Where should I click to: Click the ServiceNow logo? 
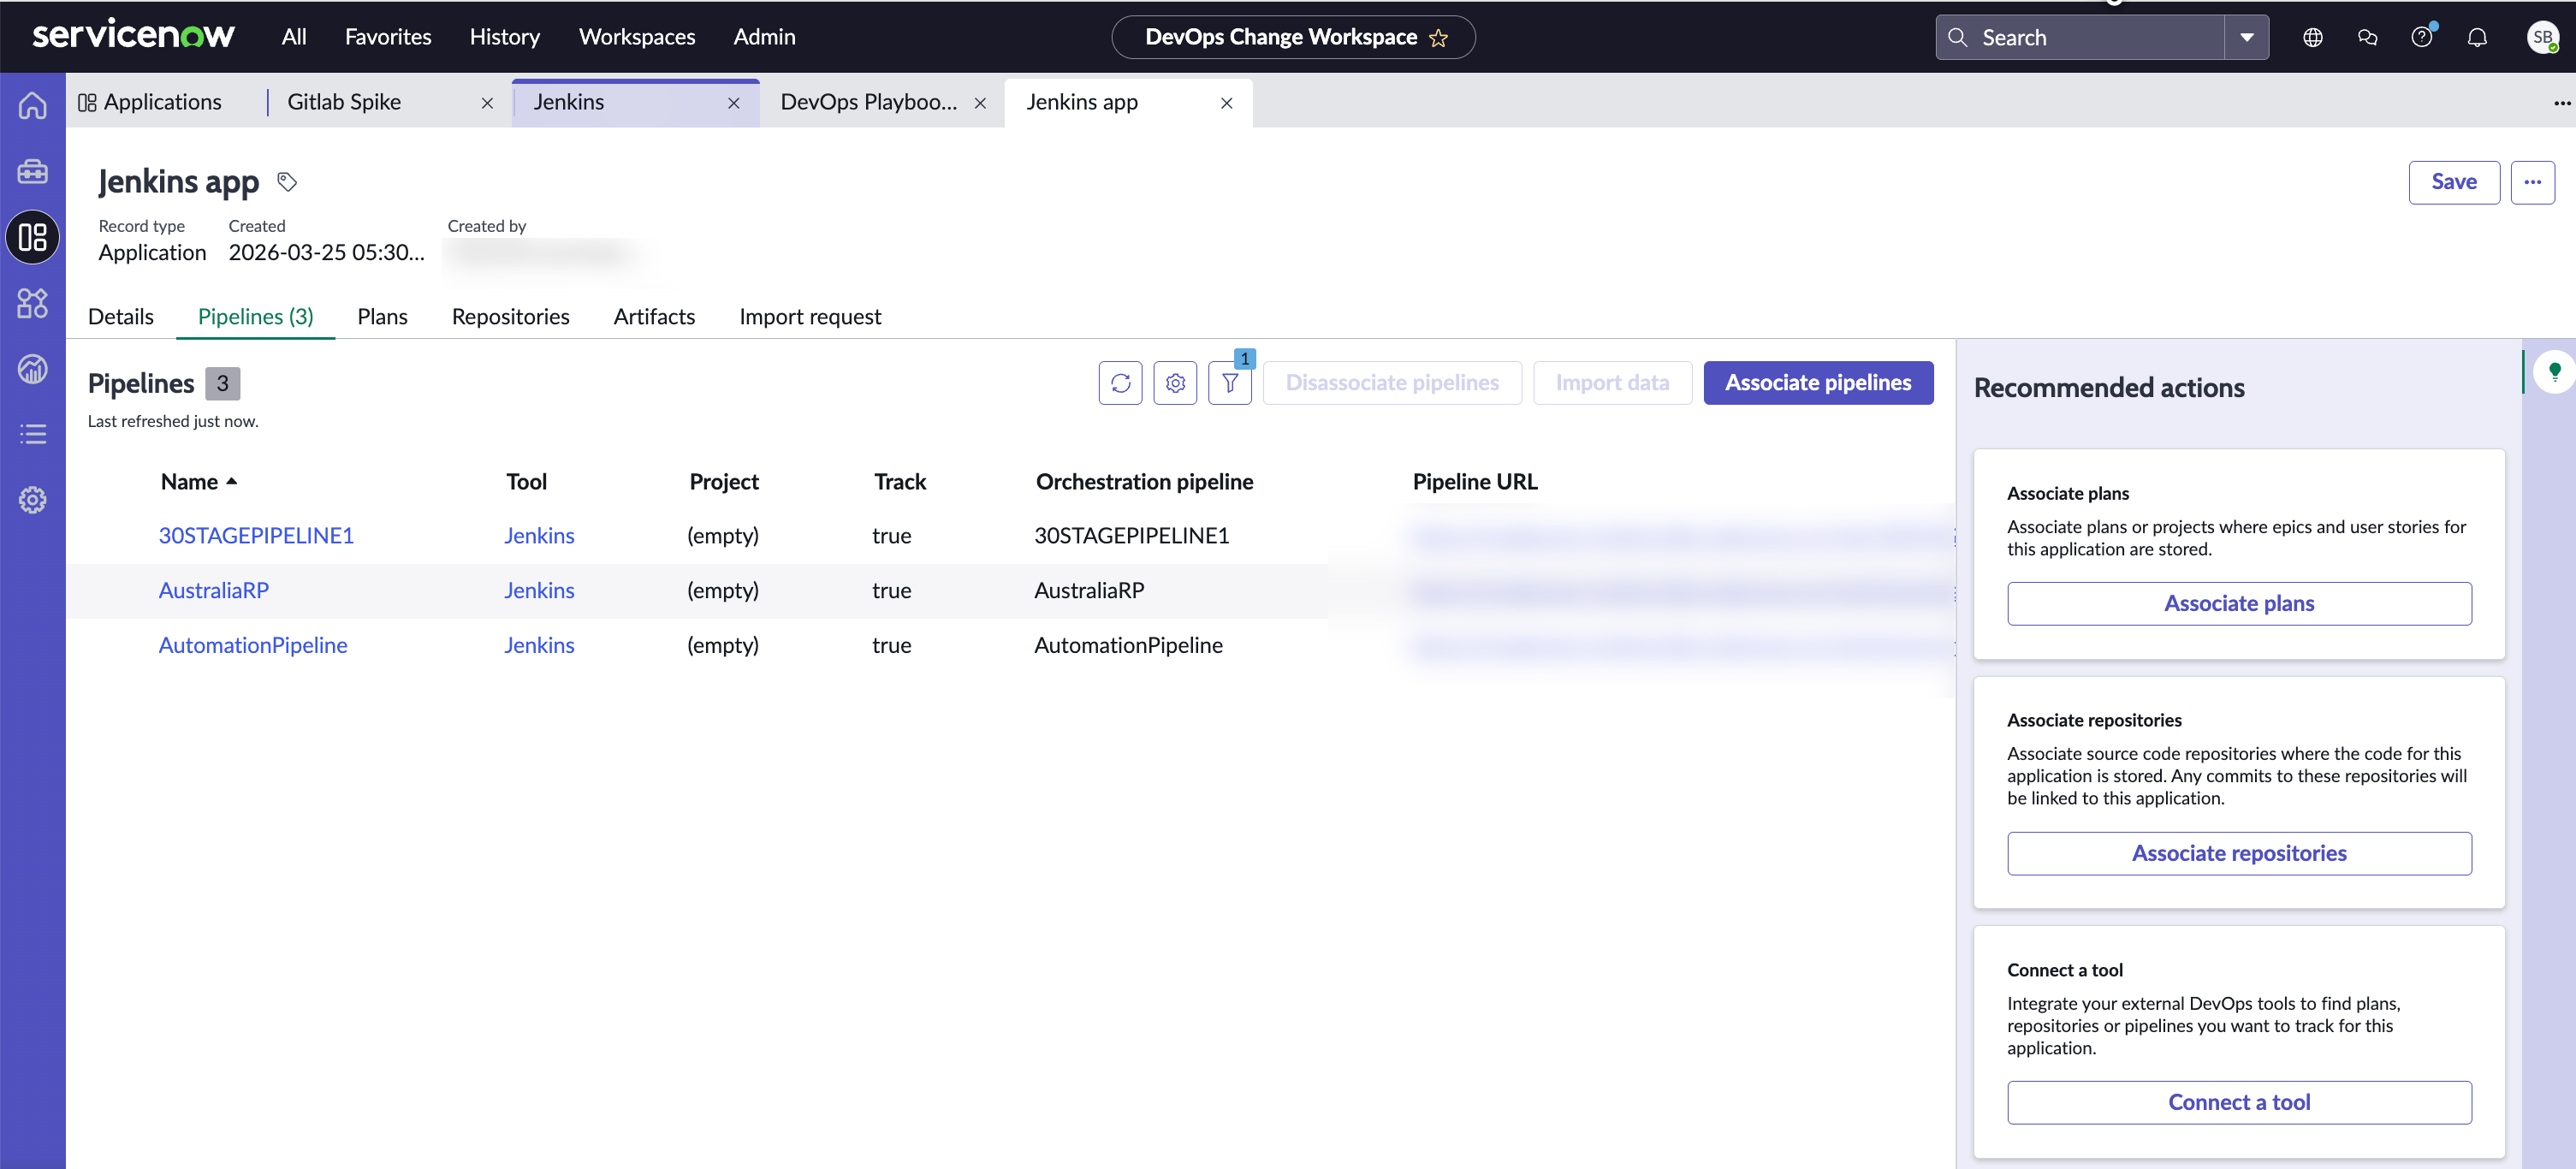[x=133, y=36]
